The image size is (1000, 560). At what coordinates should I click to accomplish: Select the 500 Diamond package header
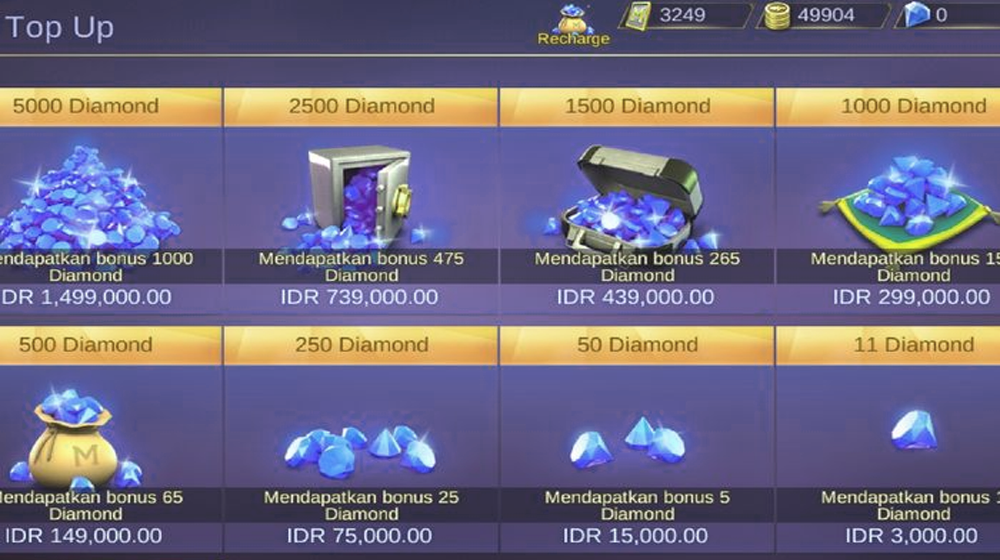(86, 345)
